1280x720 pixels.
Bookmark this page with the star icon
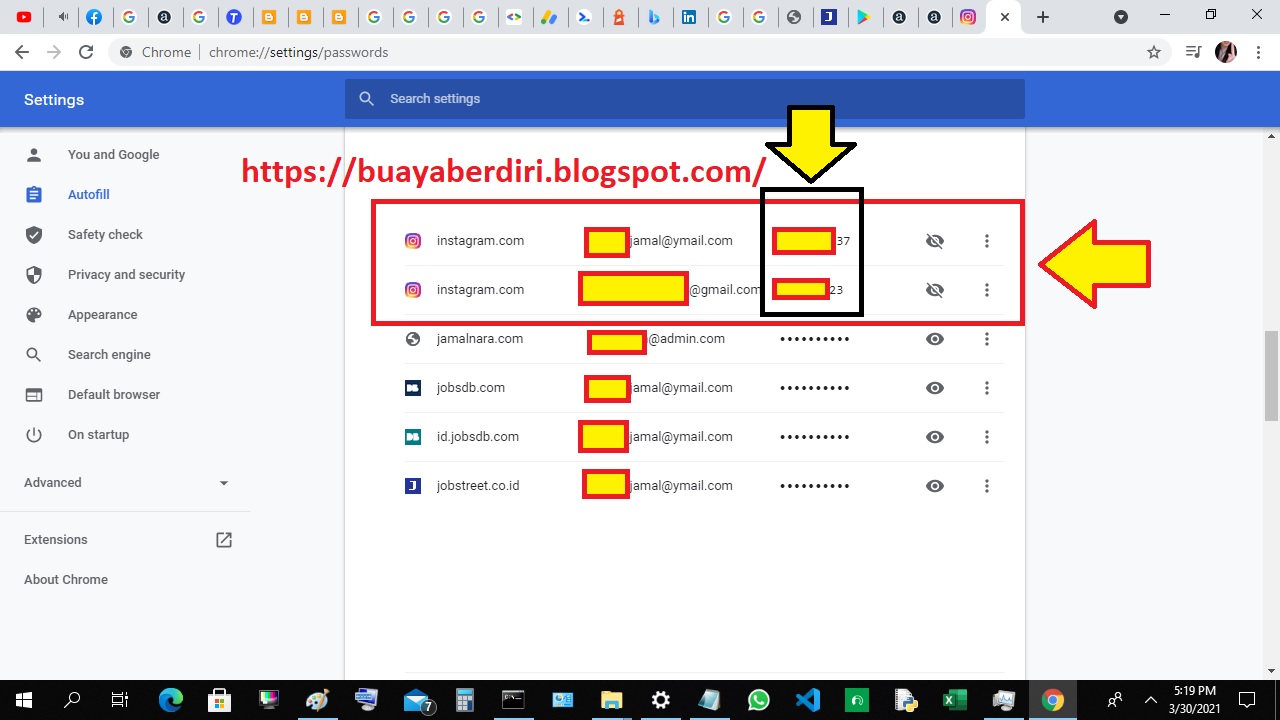1154,52
